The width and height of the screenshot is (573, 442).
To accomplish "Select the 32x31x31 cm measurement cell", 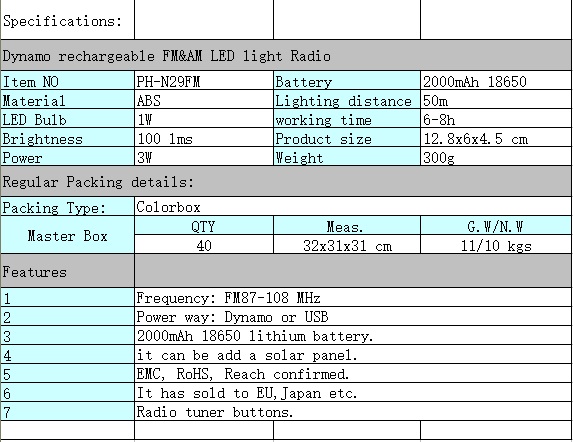I will click(347, 245).
